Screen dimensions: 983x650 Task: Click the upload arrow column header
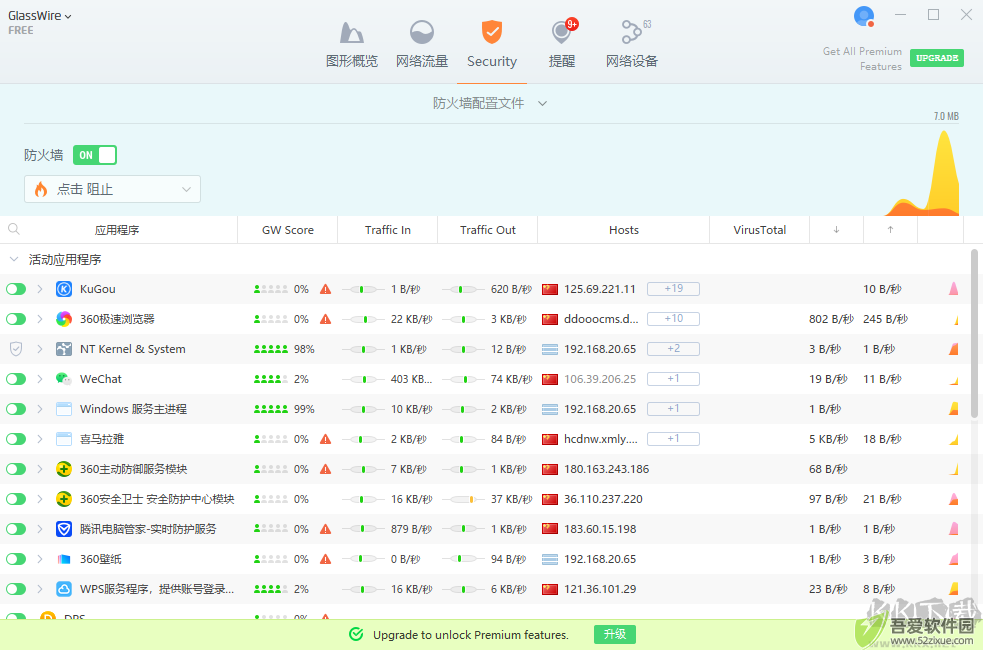point(890,229)
